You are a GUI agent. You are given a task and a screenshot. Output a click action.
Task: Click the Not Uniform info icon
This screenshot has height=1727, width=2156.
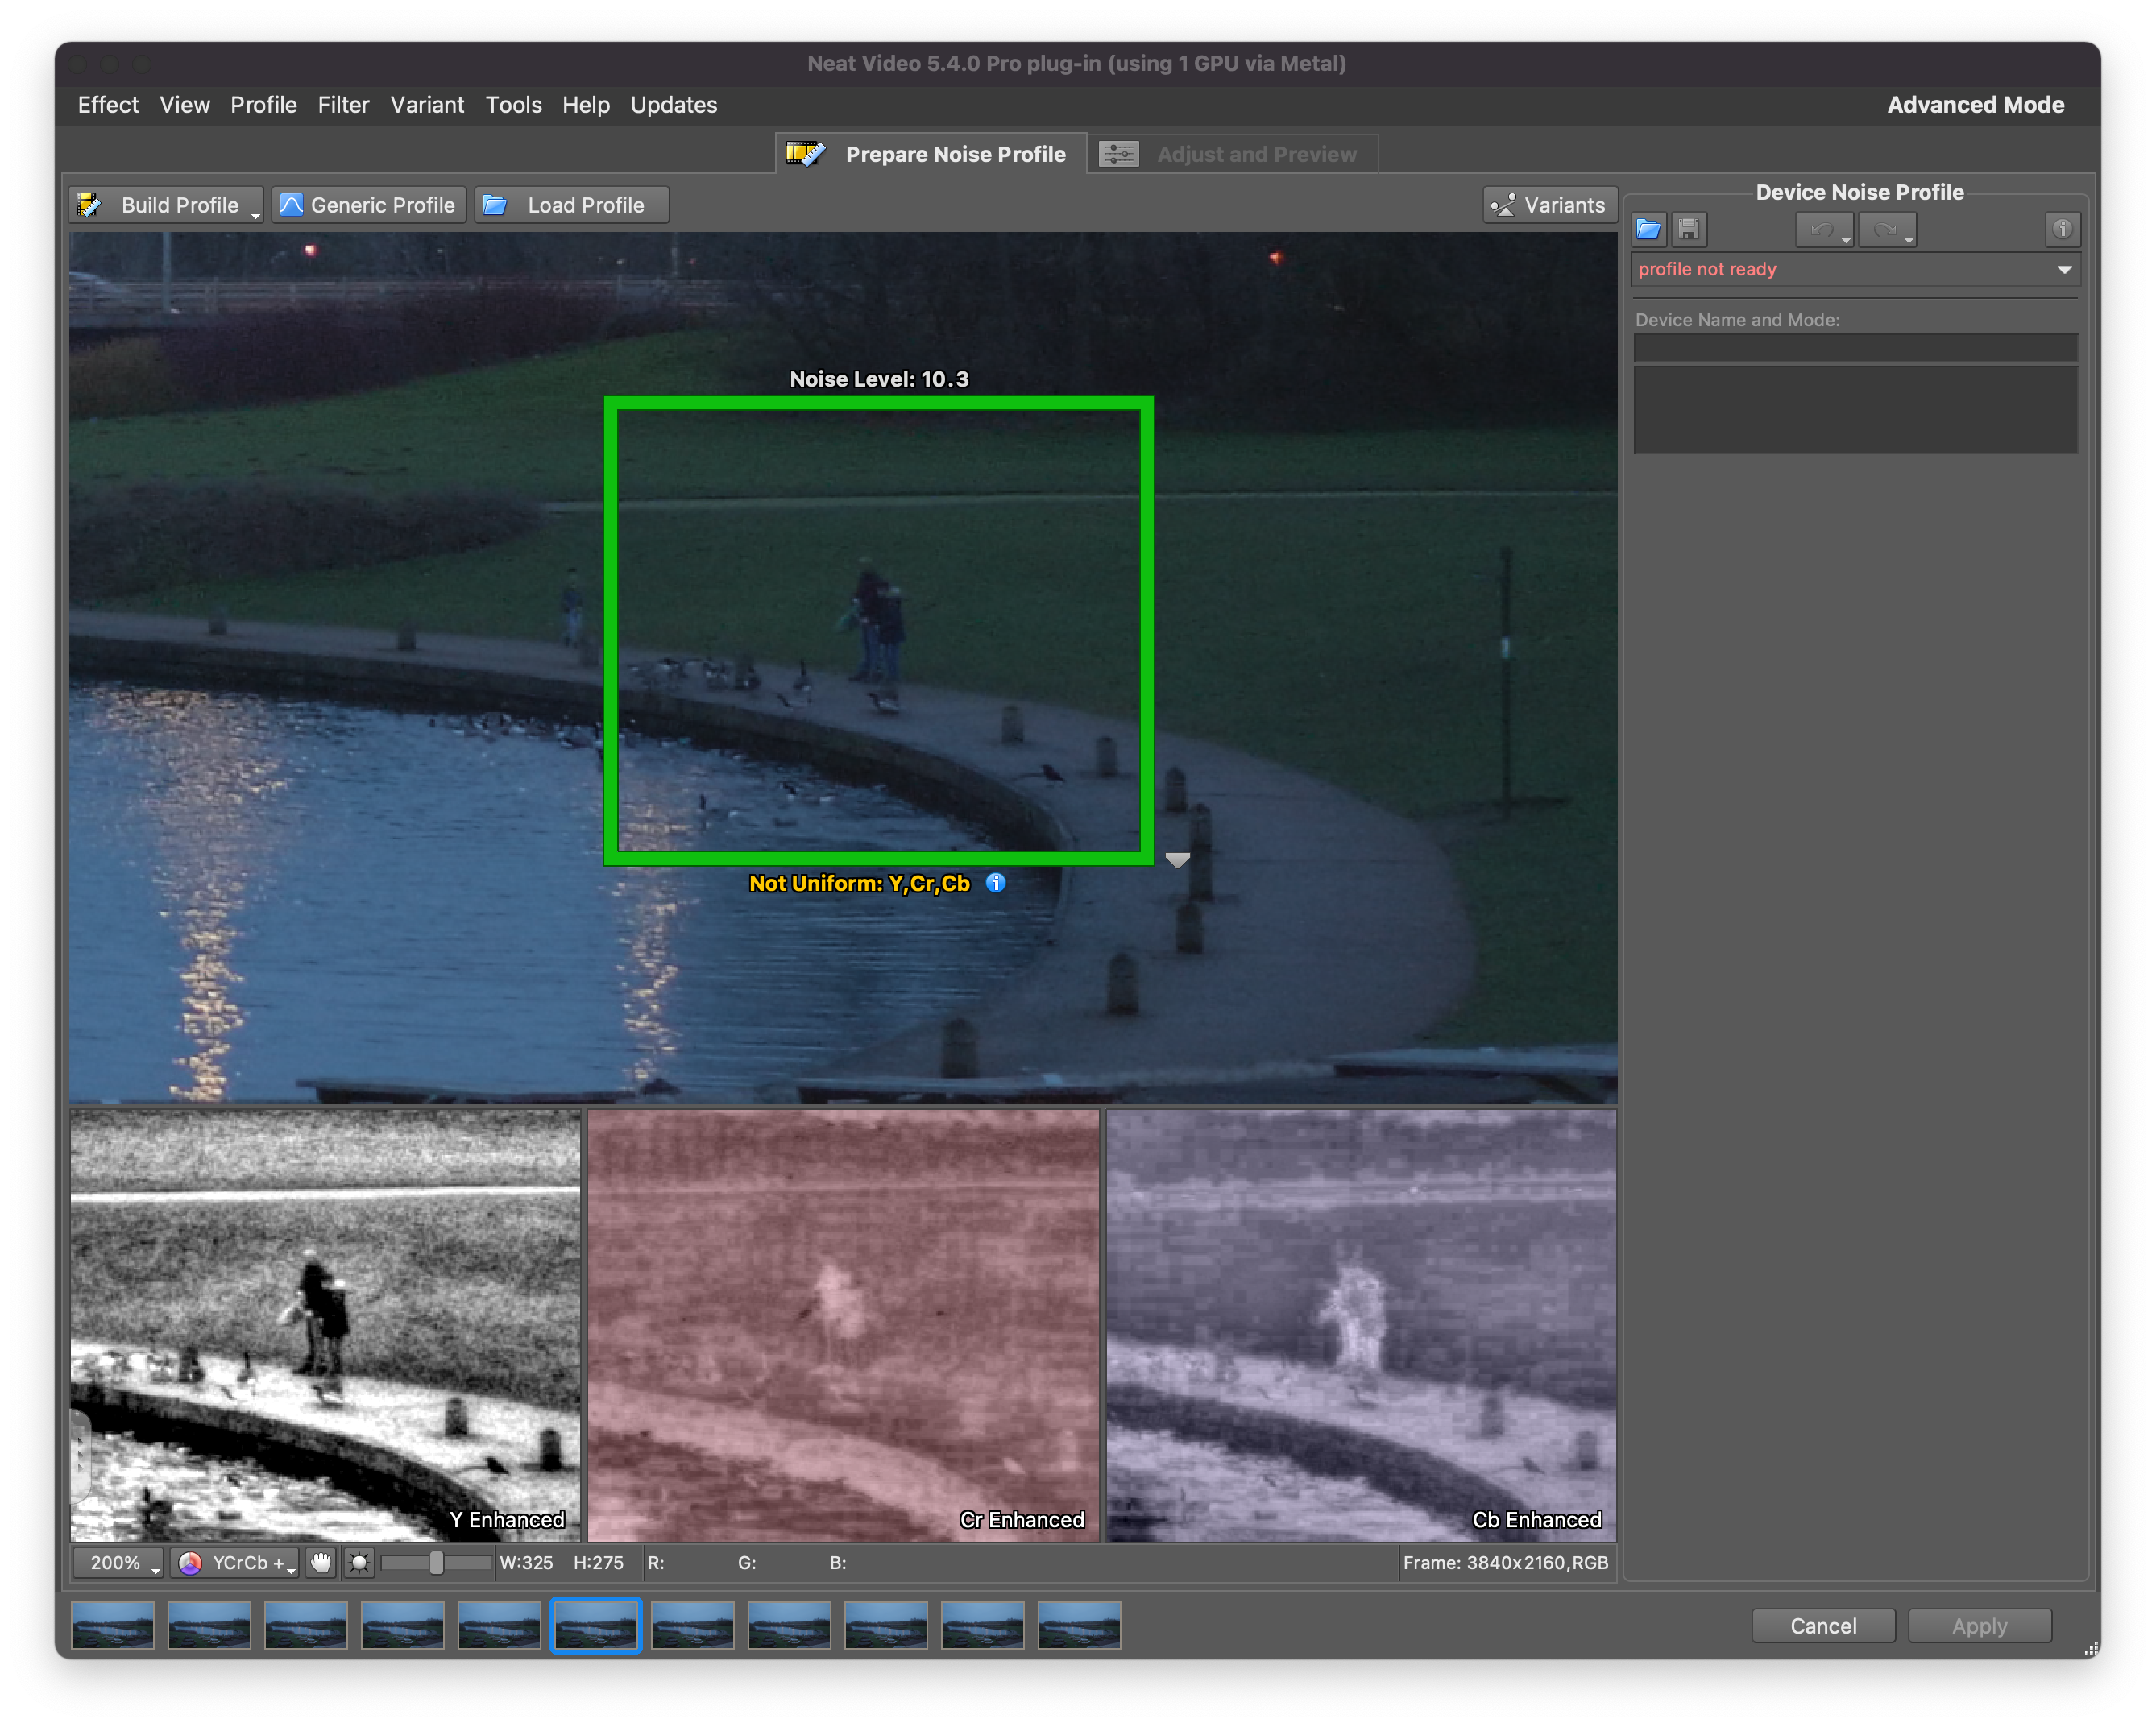click(x=995, y=883)
